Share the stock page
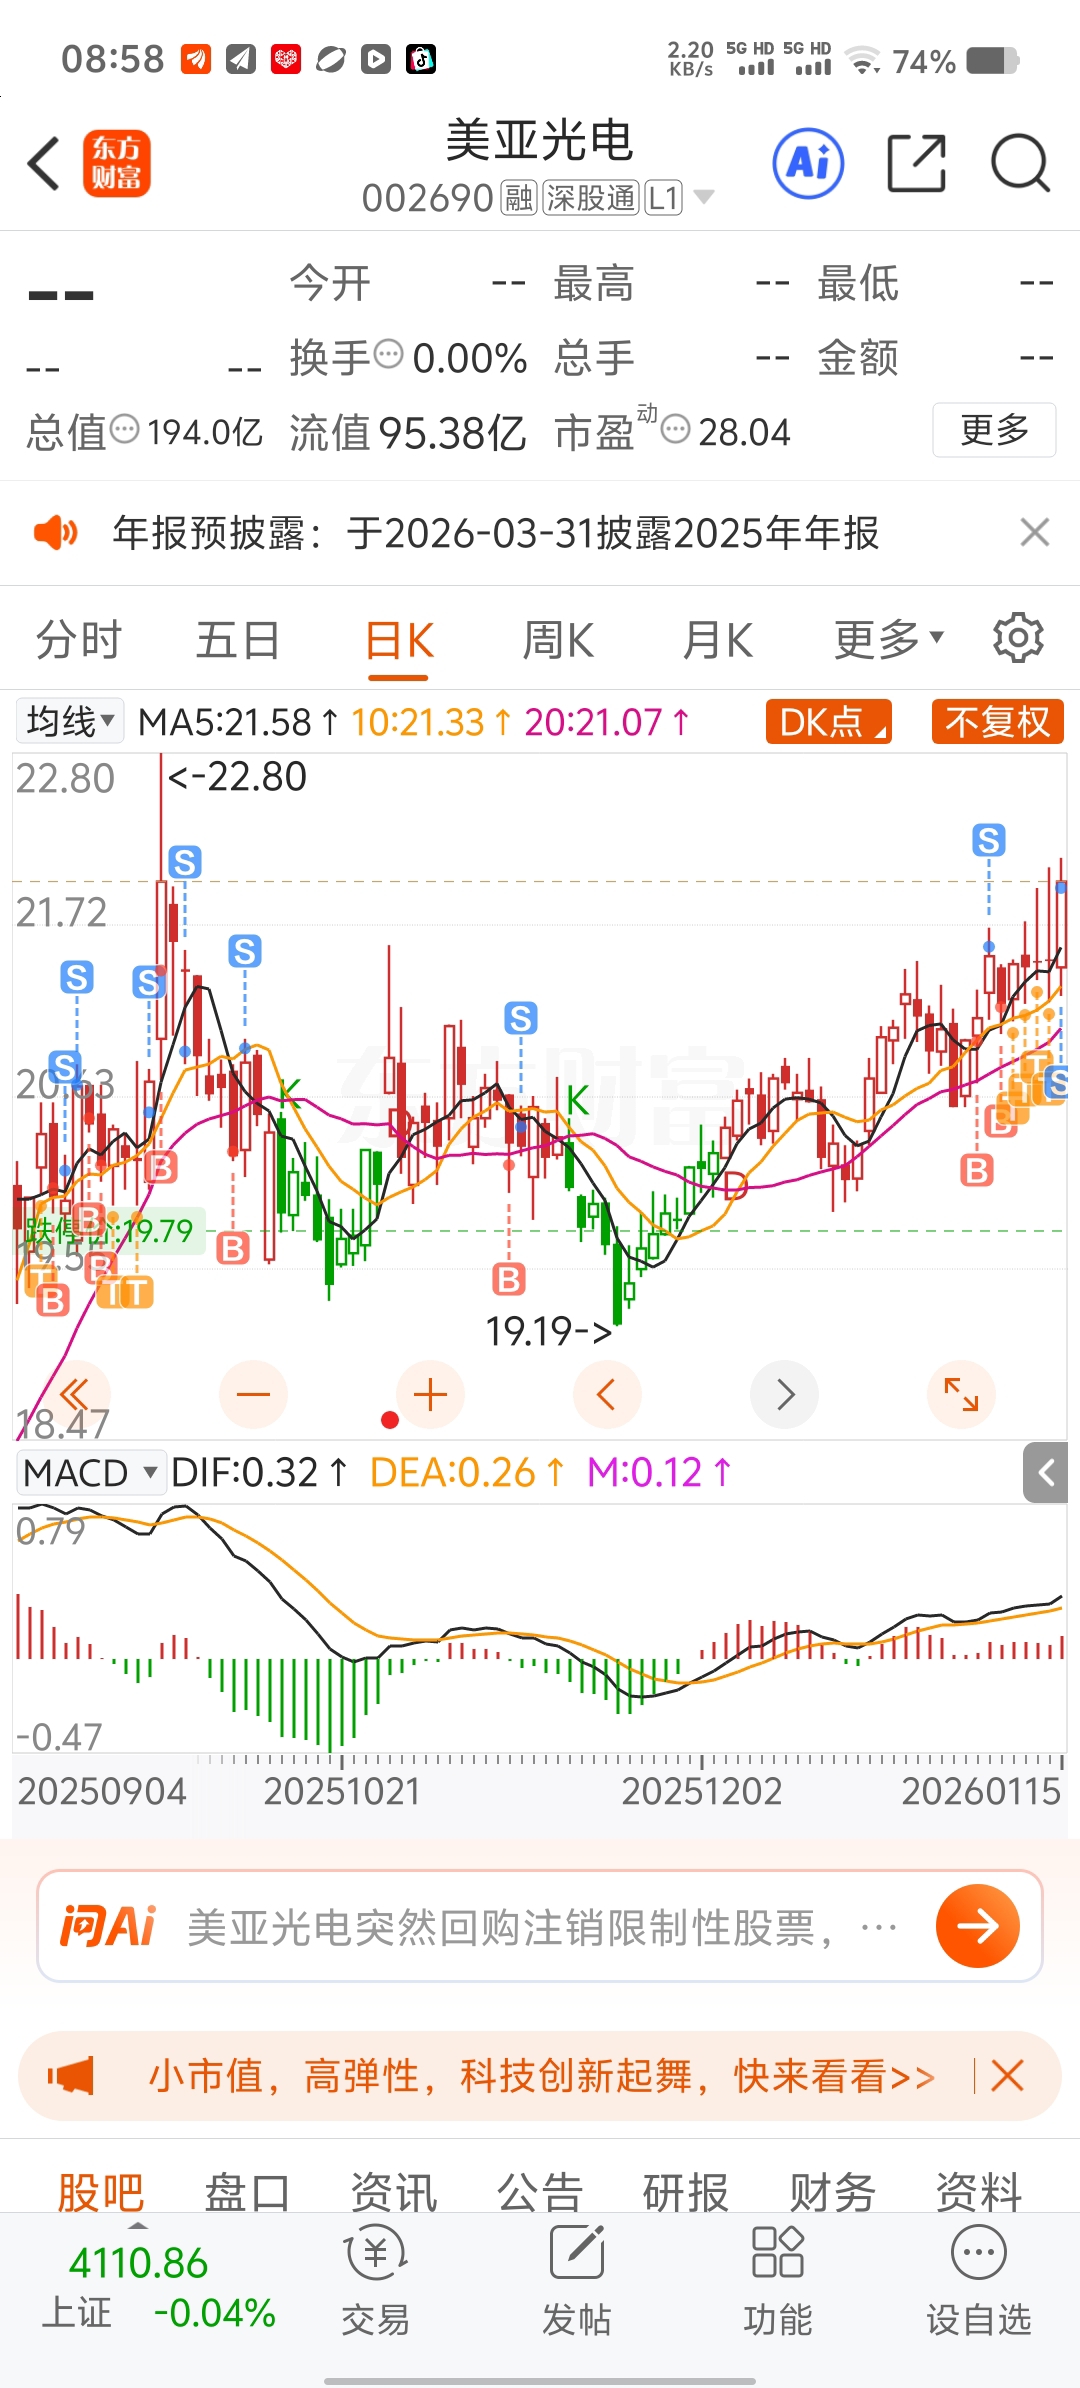This screenshot has width=1080, height=2388. point(917,163)
